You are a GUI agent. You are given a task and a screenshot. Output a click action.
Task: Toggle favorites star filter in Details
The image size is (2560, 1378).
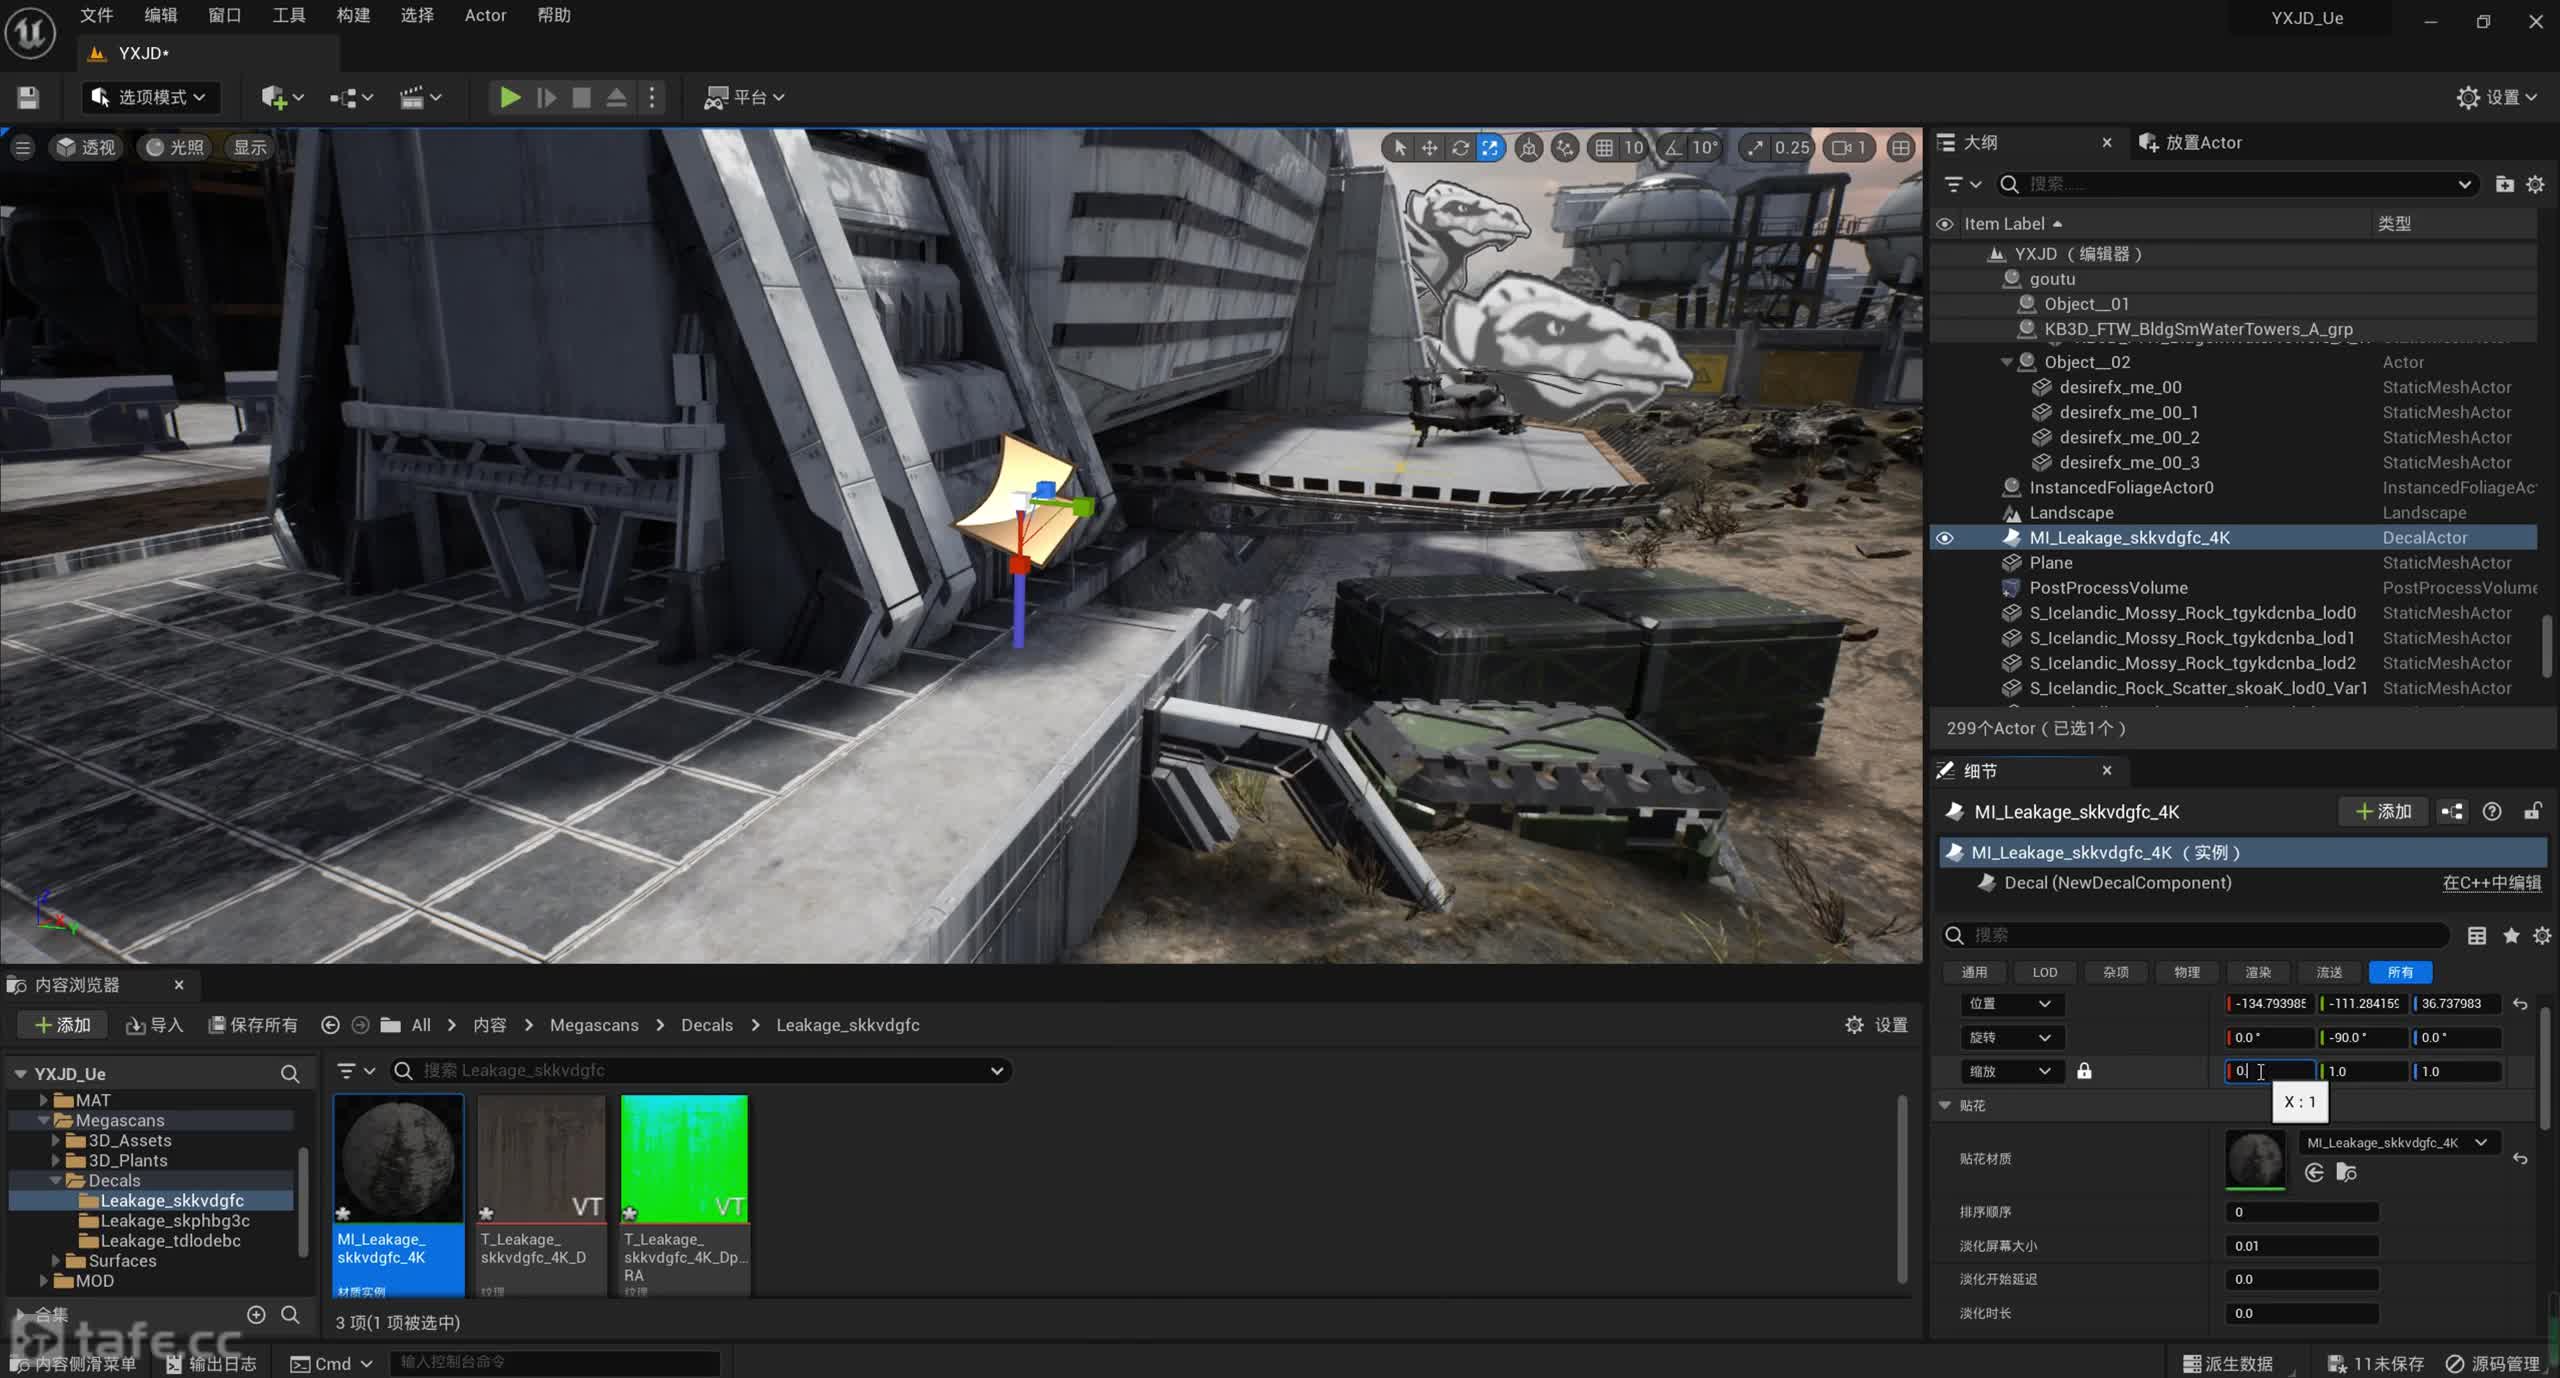pyautogui.click(x=2510, y=935)
